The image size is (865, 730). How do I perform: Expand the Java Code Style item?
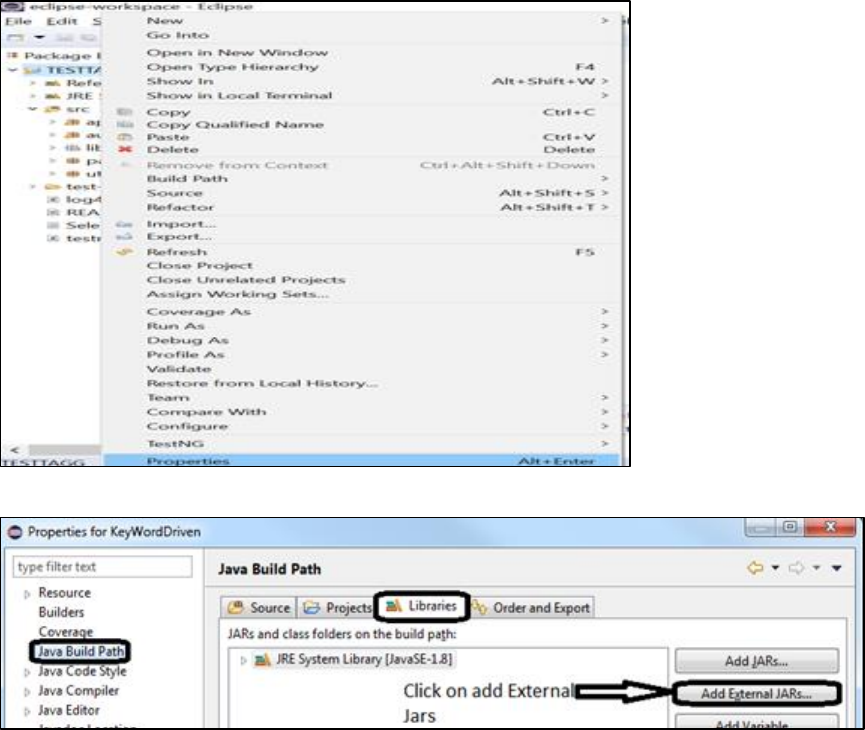tap(27, 673)
